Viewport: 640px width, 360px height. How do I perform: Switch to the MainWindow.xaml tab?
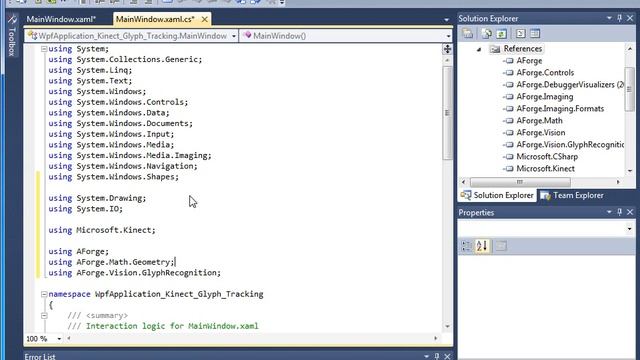coord(61,19)
